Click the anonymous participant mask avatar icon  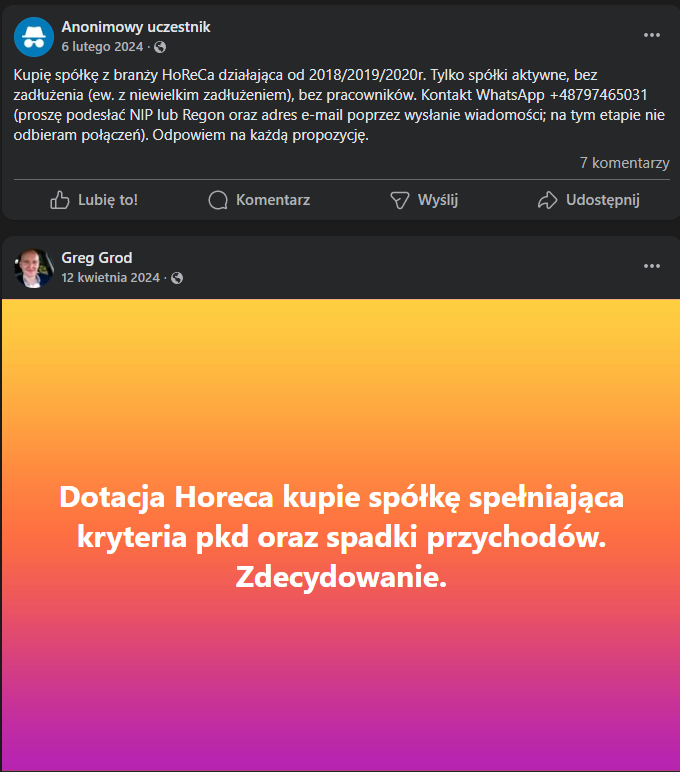34,36
